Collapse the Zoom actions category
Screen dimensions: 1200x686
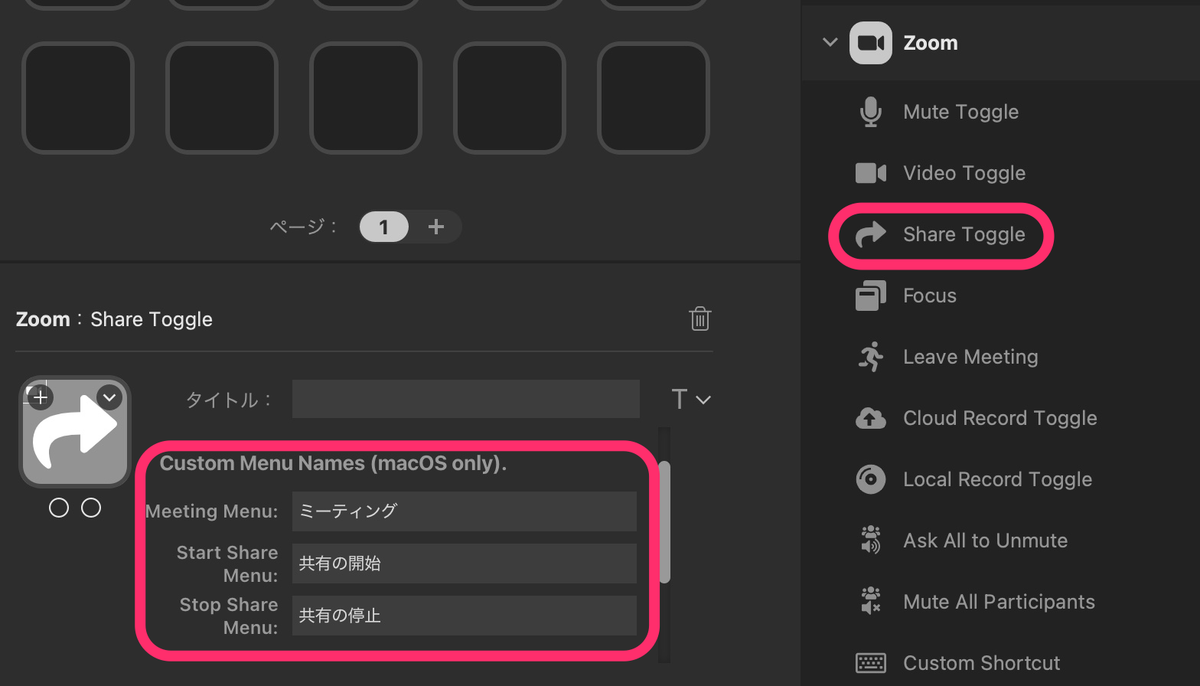click(x=829, y=42)
